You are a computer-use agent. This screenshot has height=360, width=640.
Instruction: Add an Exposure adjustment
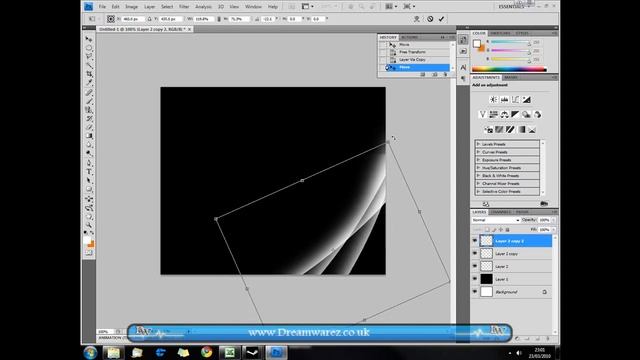pos(527,100)
